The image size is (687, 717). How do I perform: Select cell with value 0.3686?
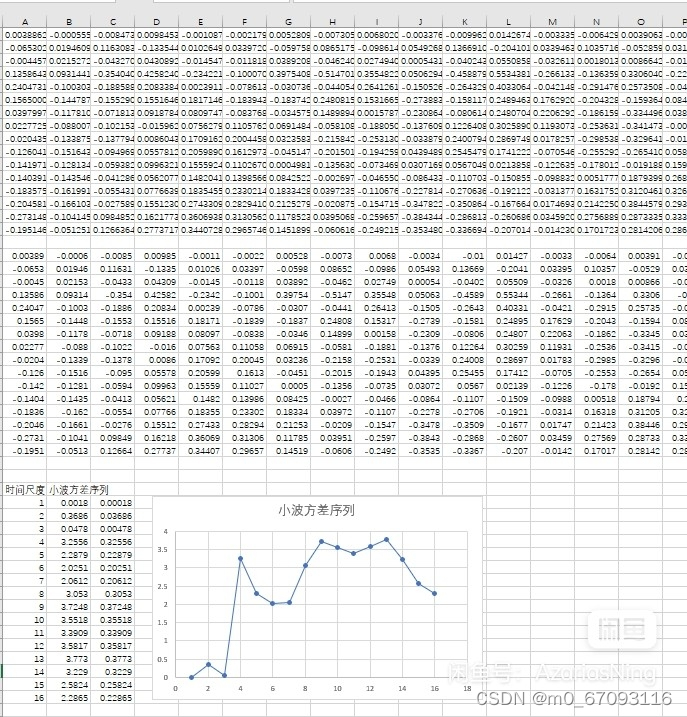coord(69,516)
